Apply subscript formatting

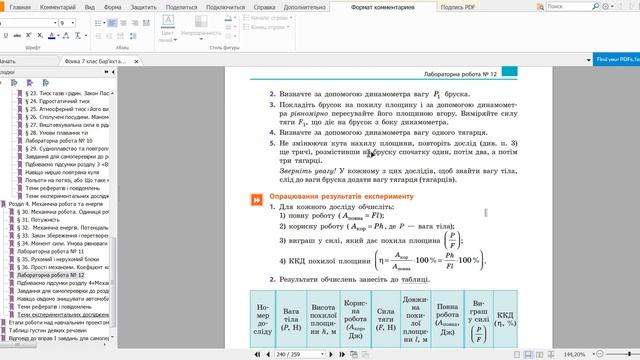click(40, 36)
